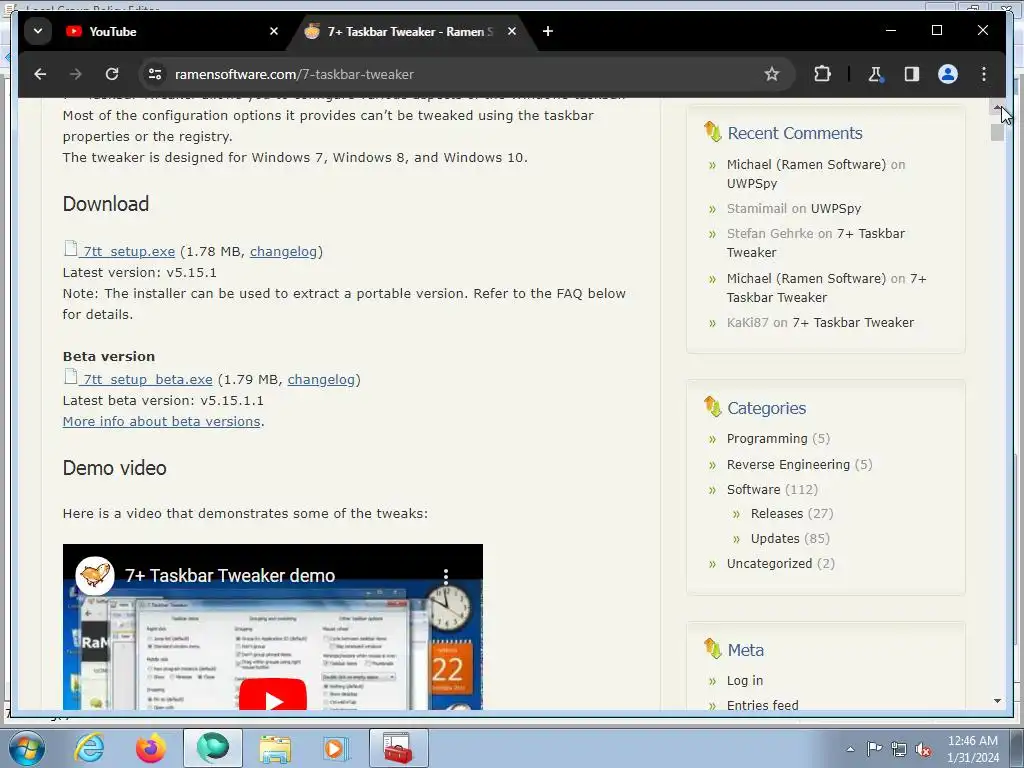Switch to the YouTube tab
This screenshot has height=768, width=1024.
[170, 31]
